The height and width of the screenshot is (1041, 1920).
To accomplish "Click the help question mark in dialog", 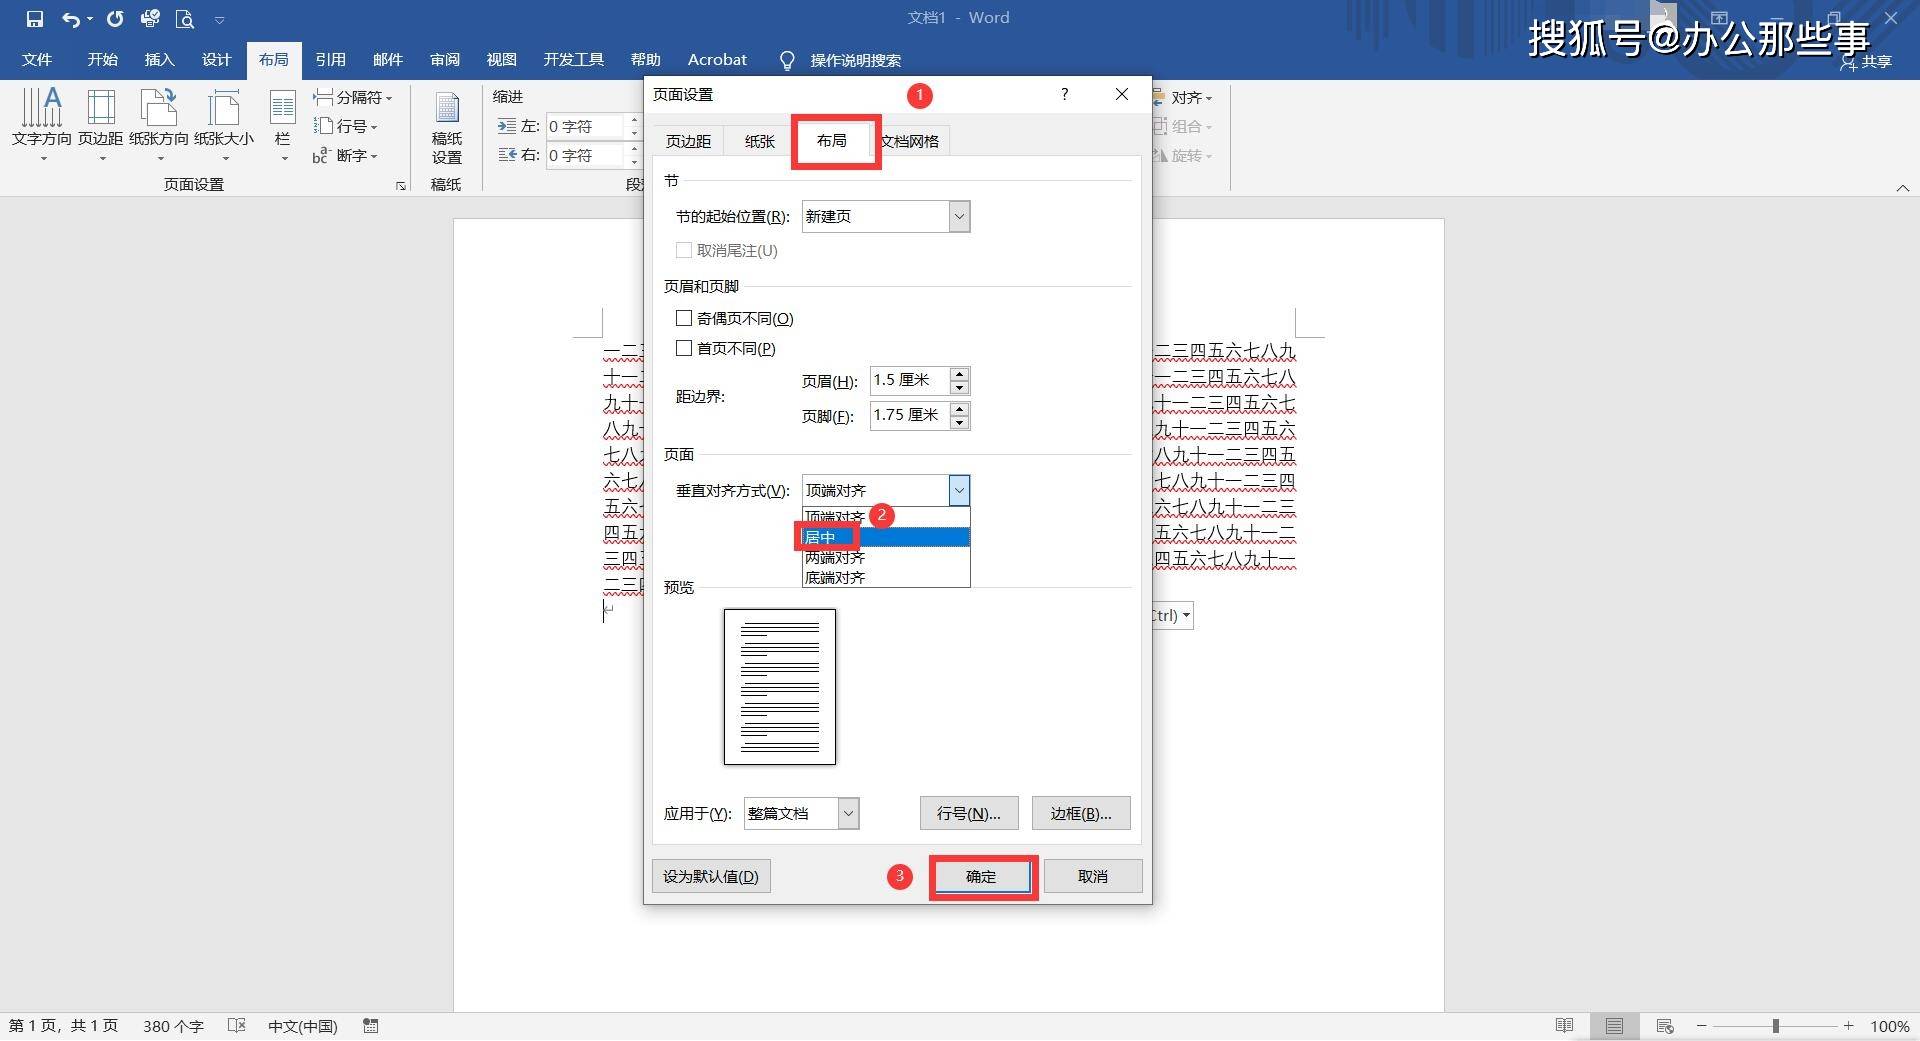I will pos(1064,94).
